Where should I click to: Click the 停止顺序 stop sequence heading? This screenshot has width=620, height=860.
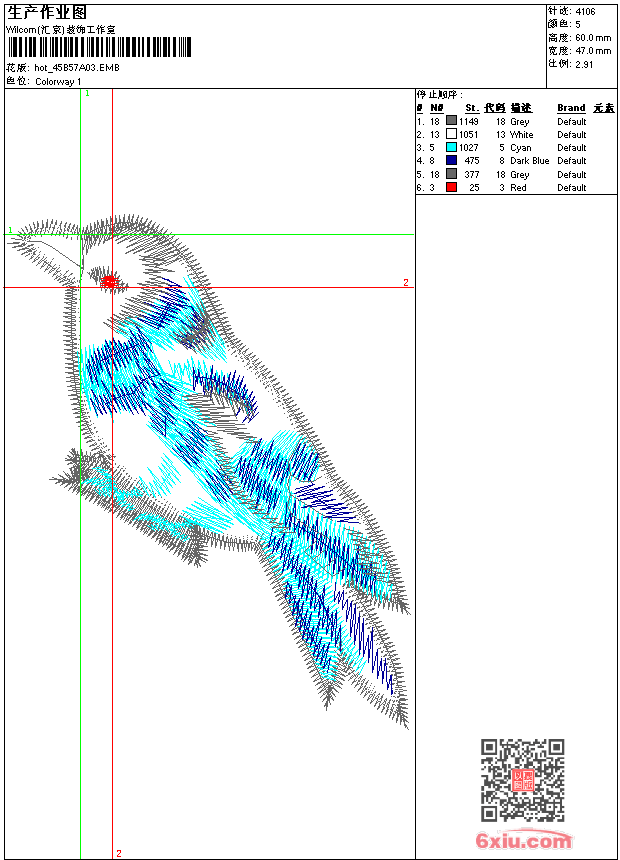440,95
